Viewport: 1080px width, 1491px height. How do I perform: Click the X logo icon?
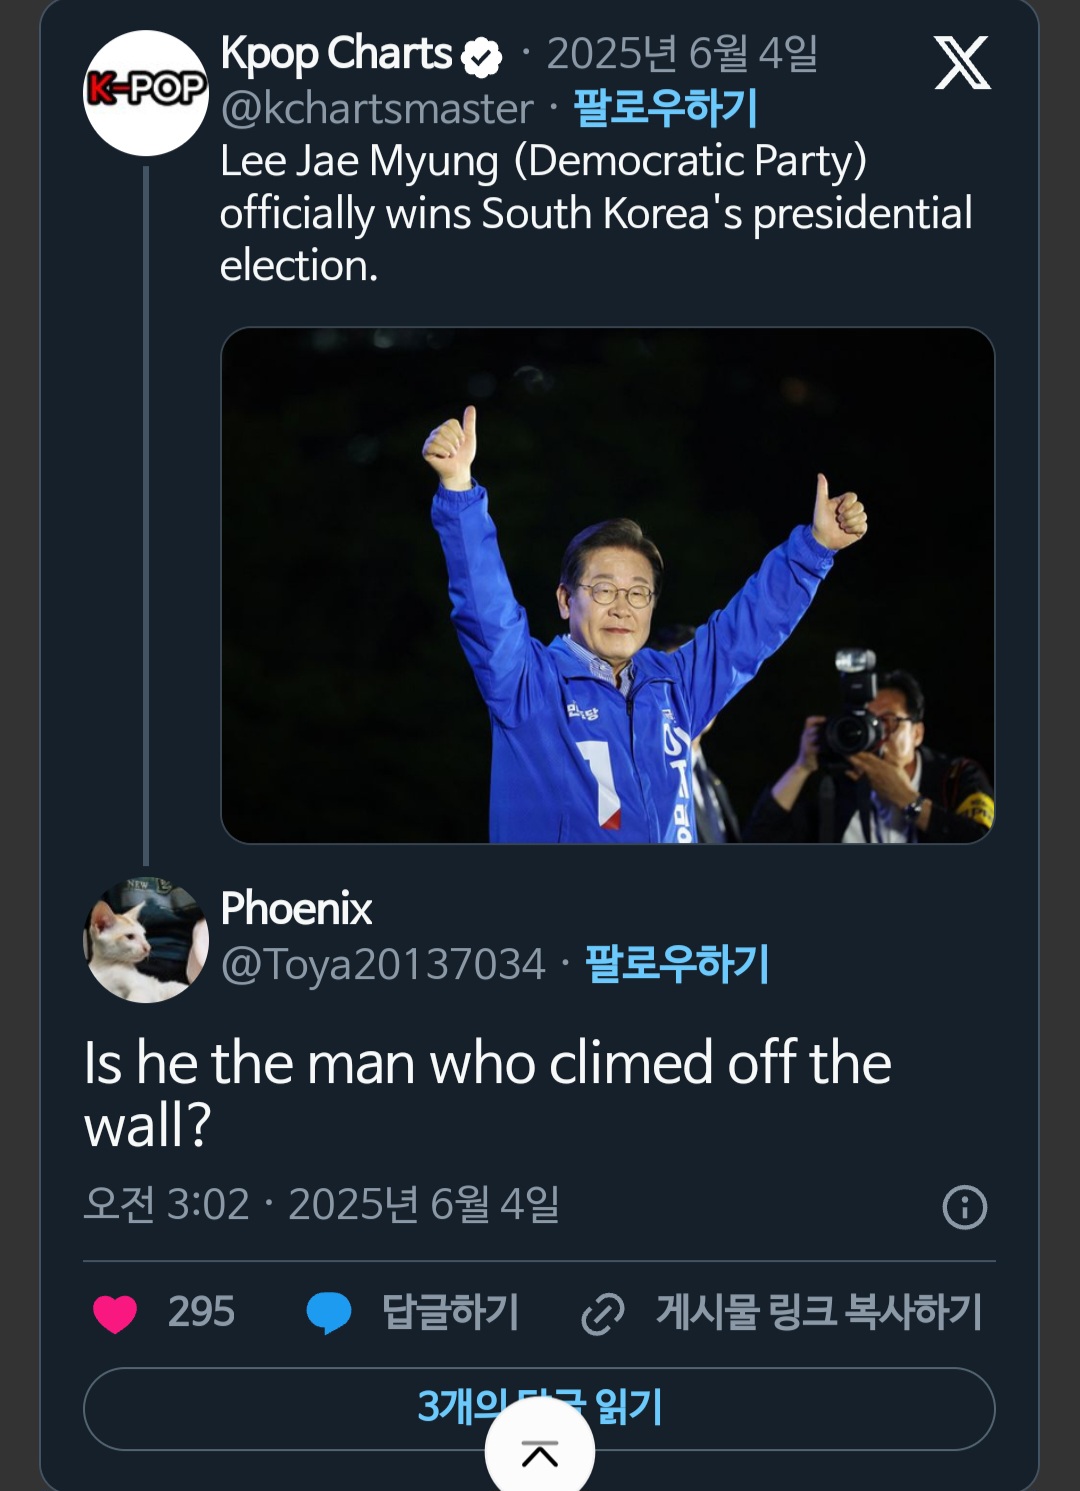[x=962, y=63]
